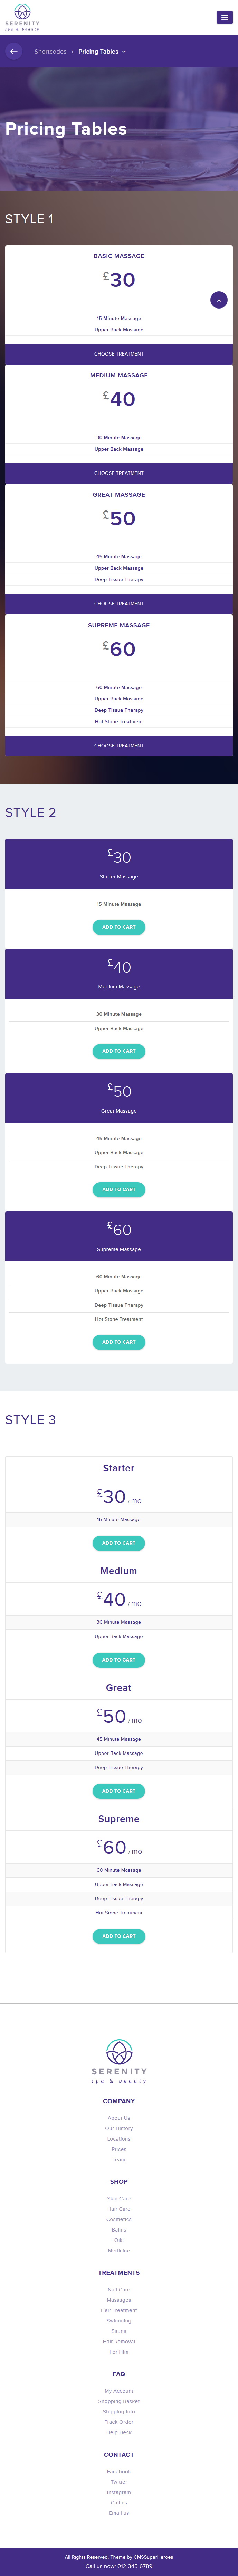Open the Track Order footer link

pyautogui.click(x=119, y=2422)
